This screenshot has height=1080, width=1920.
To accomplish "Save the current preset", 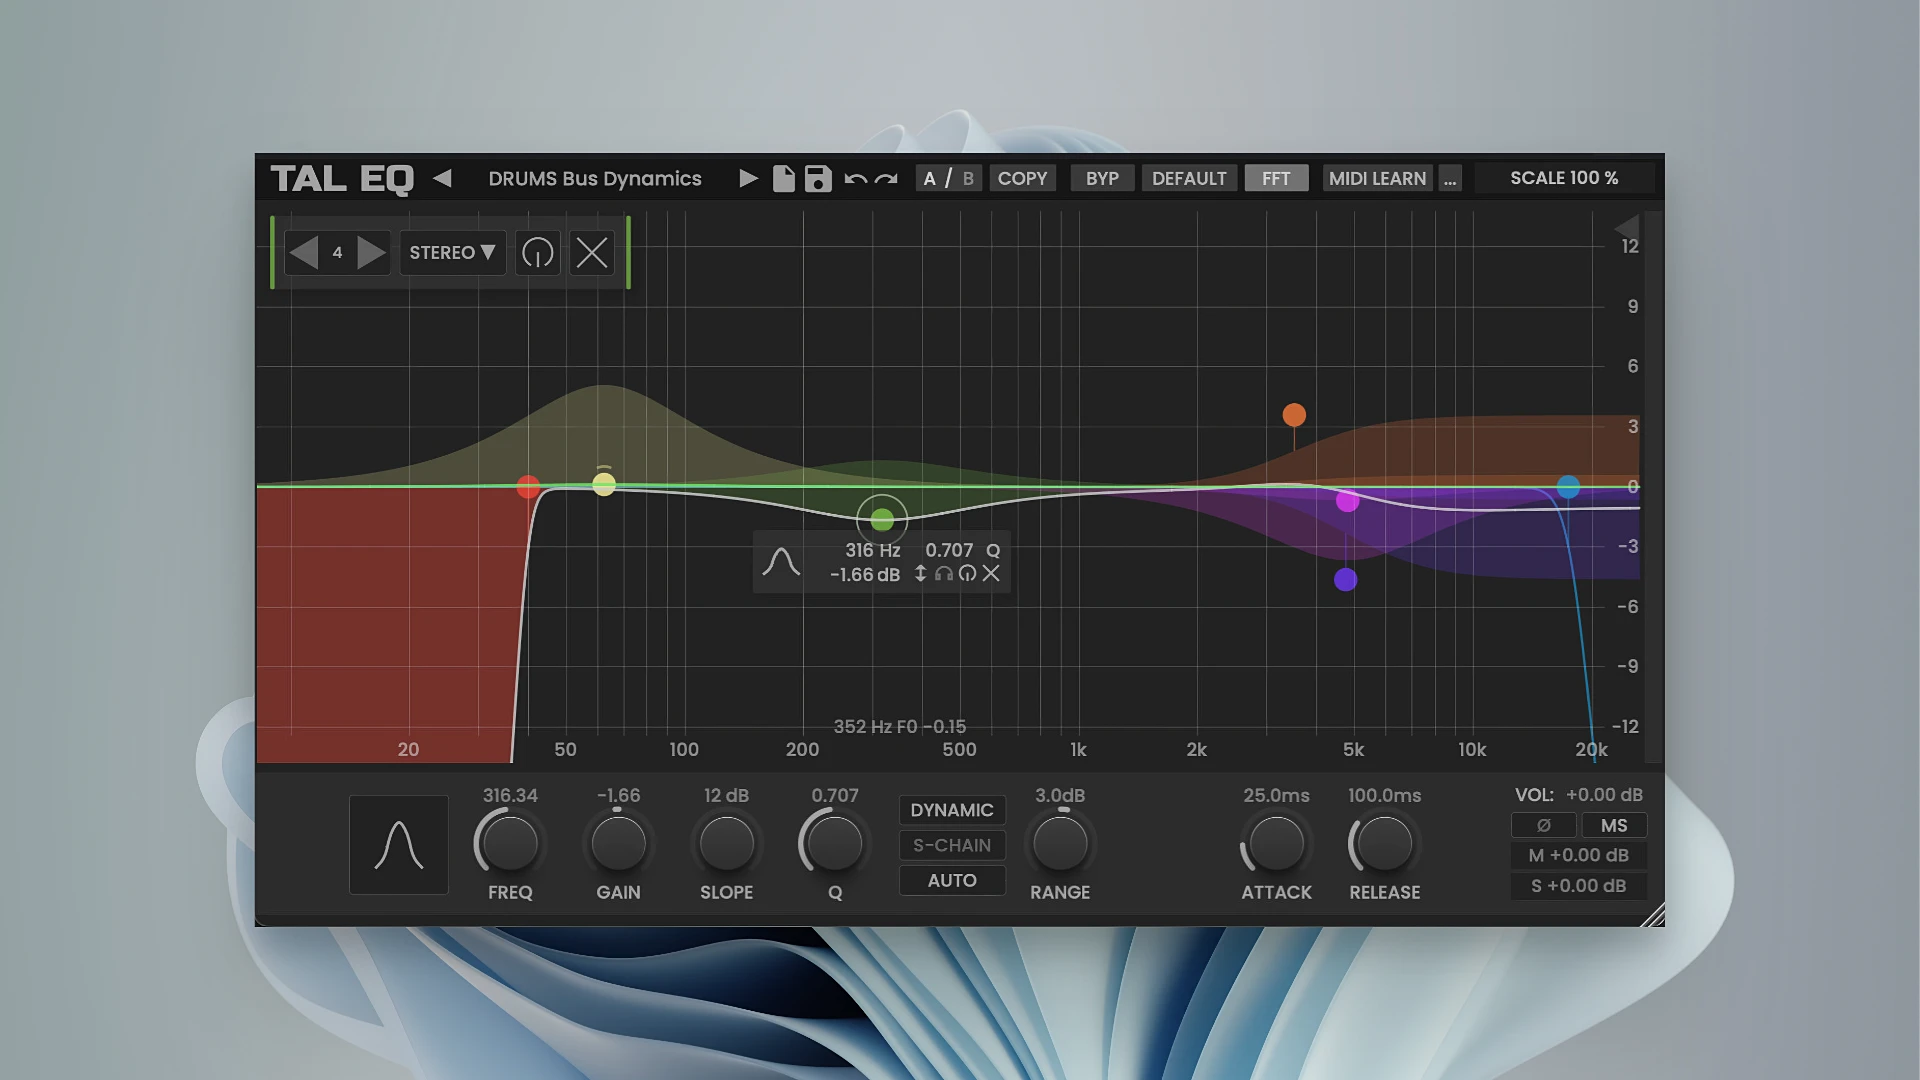I will 817,178.
